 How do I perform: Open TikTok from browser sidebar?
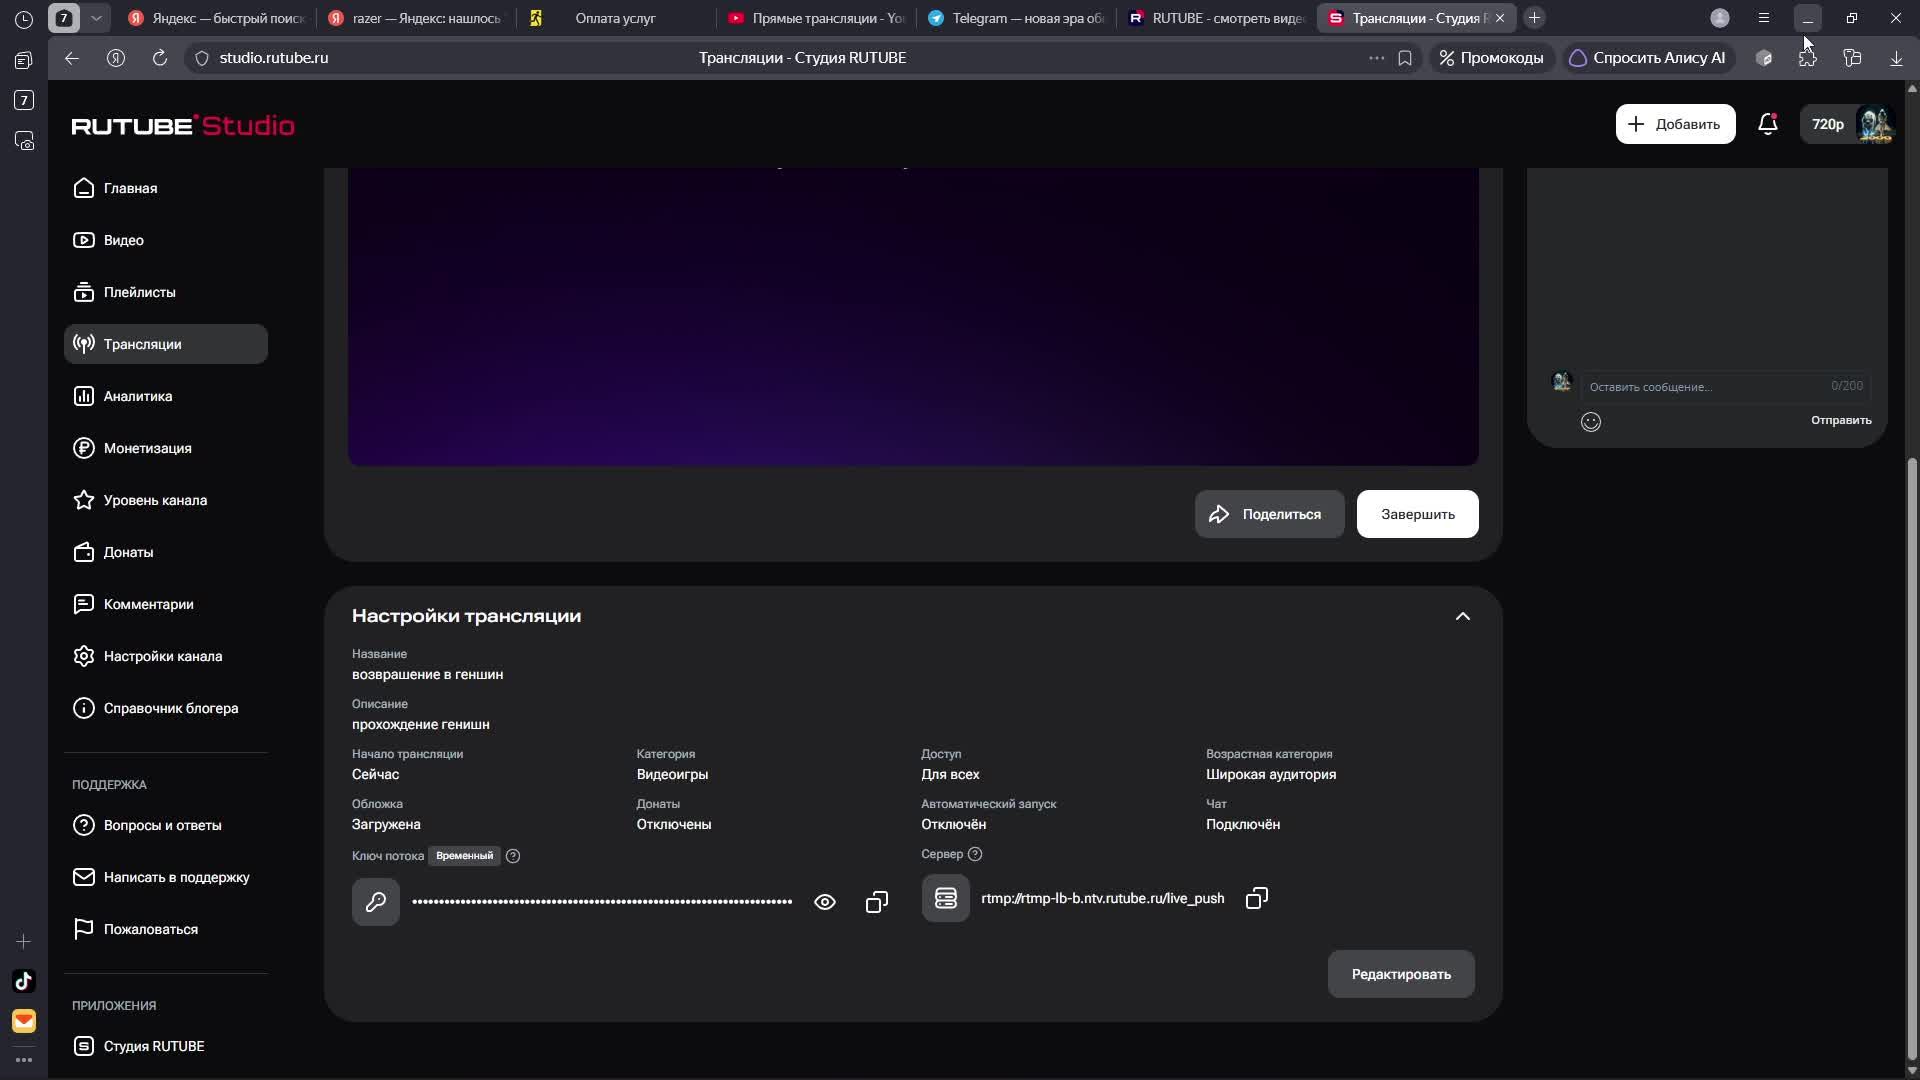pos(24,981)
